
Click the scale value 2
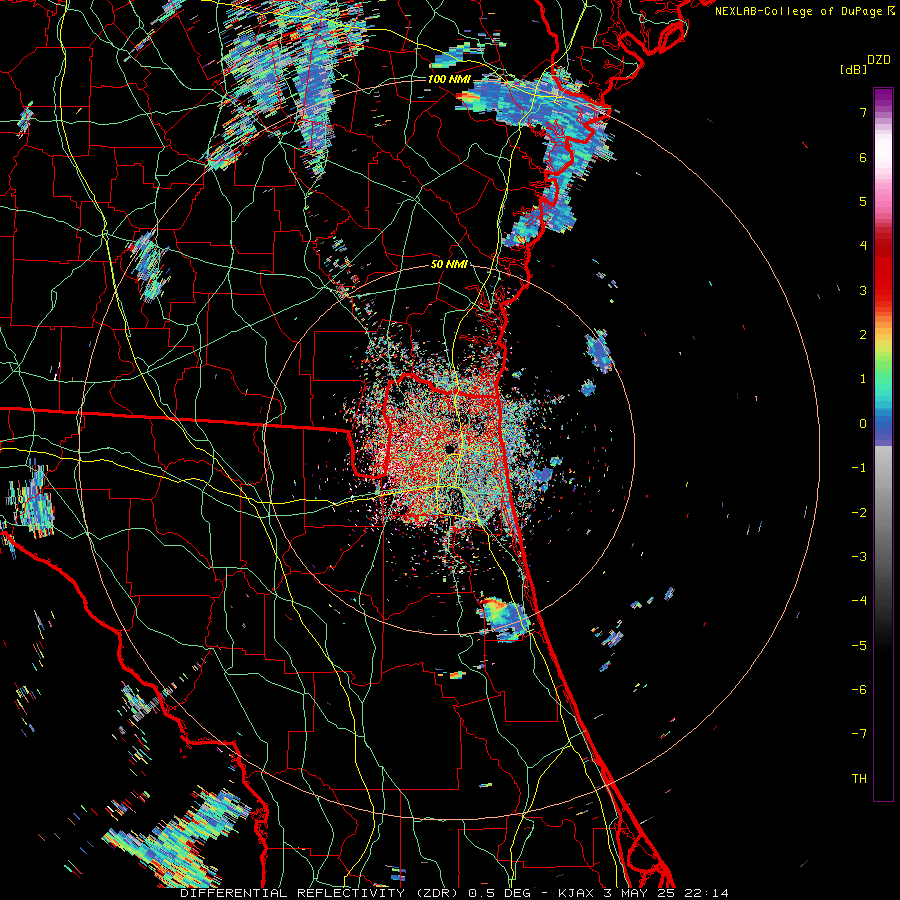[863, 335]
